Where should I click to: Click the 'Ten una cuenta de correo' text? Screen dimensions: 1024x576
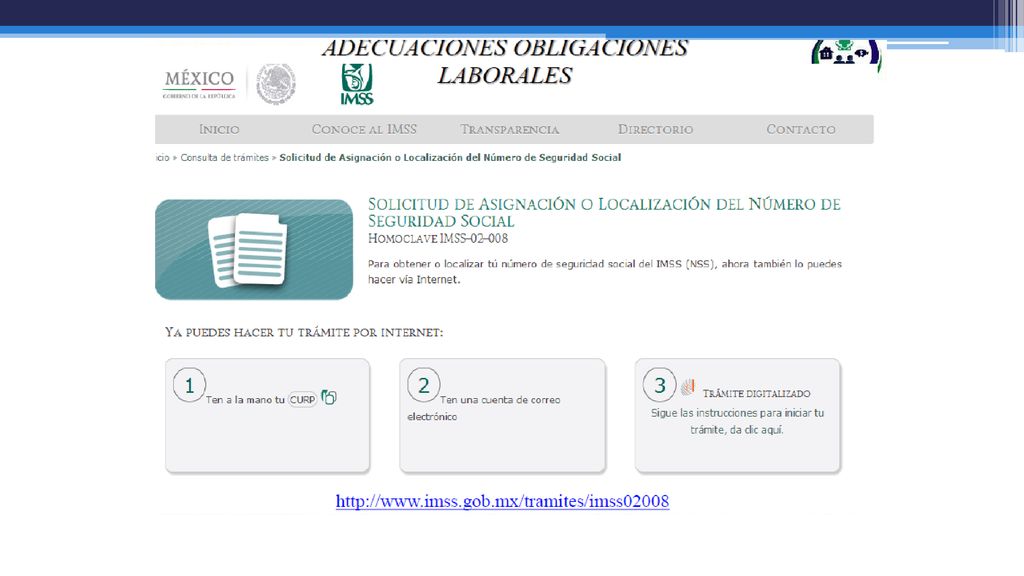(x=484, y=408)
